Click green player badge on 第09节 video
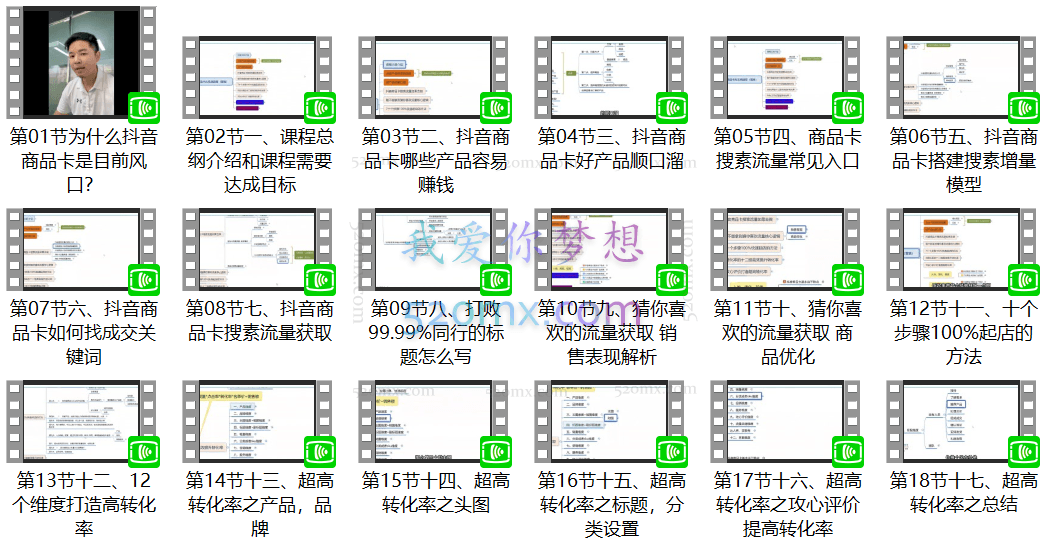Image resolution: width=1049 pixels, height=547 pixels. [x=496, y=280]
